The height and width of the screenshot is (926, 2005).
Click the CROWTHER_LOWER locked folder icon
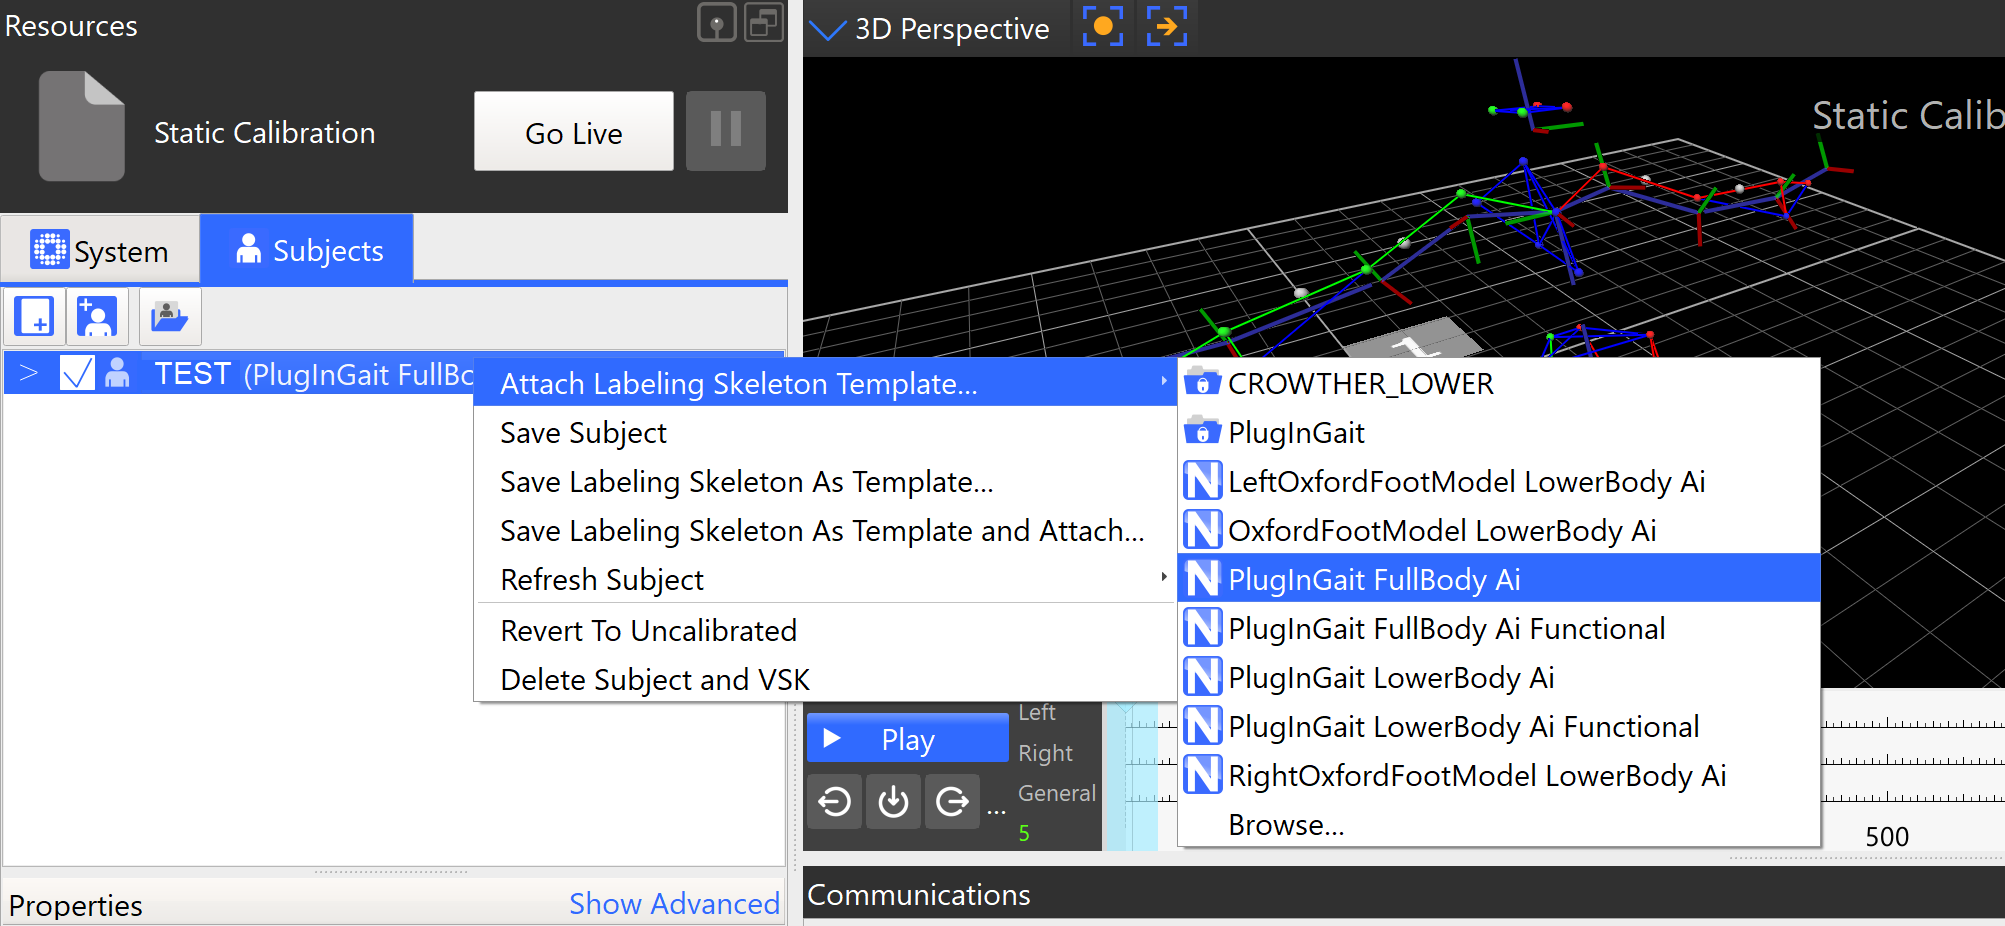click(1202, 382)
